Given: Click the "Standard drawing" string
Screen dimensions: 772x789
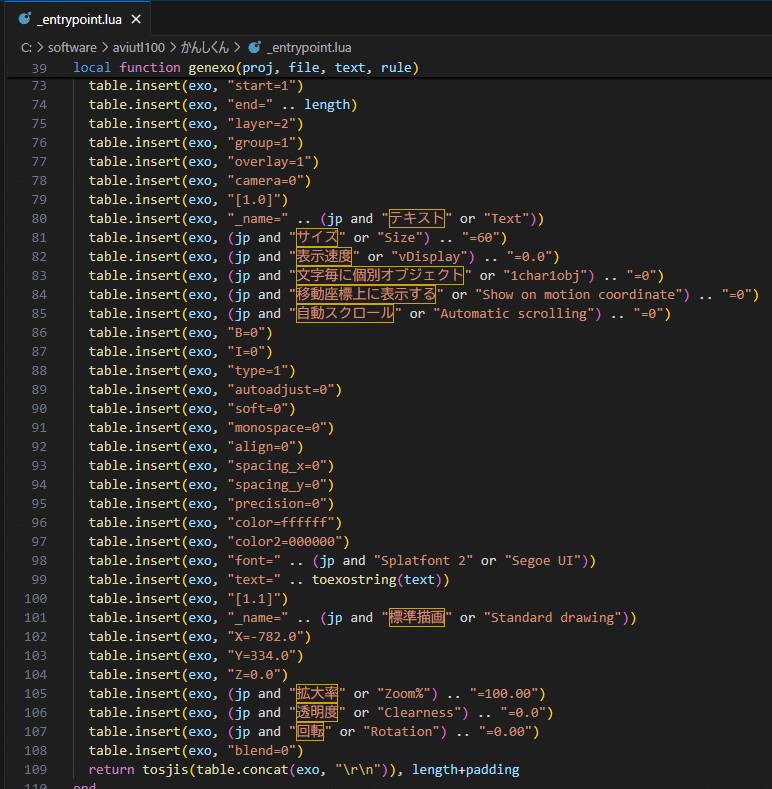Looking at the screenshot, I should 553,618.
